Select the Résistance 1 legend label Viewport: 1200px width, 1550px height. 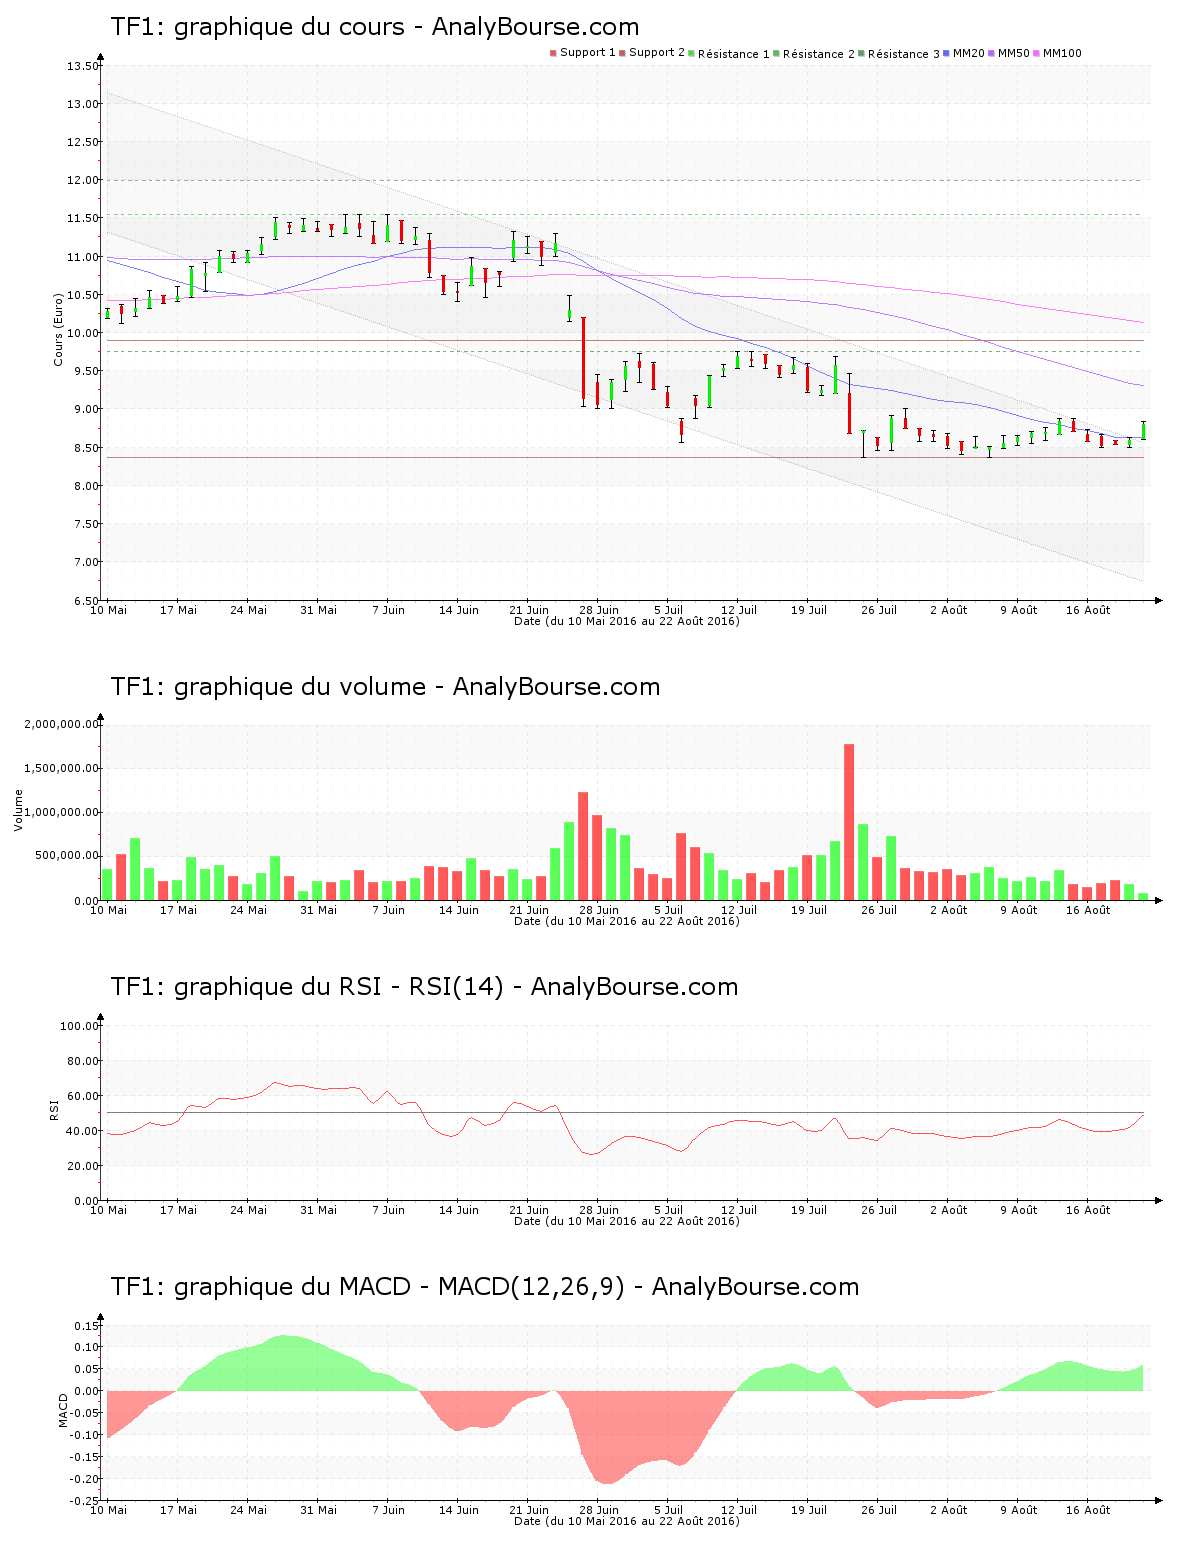click(734, 54)
